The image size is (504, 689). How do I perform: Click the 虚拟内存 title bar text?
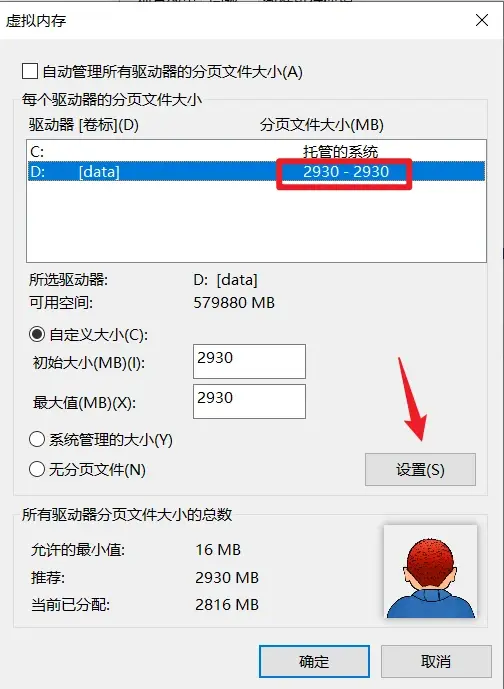click(36, 21)
